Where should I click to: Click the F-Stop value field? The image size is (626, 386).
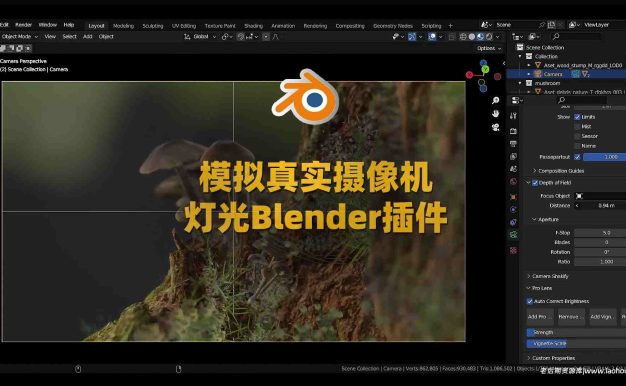[x=600, y=233]
